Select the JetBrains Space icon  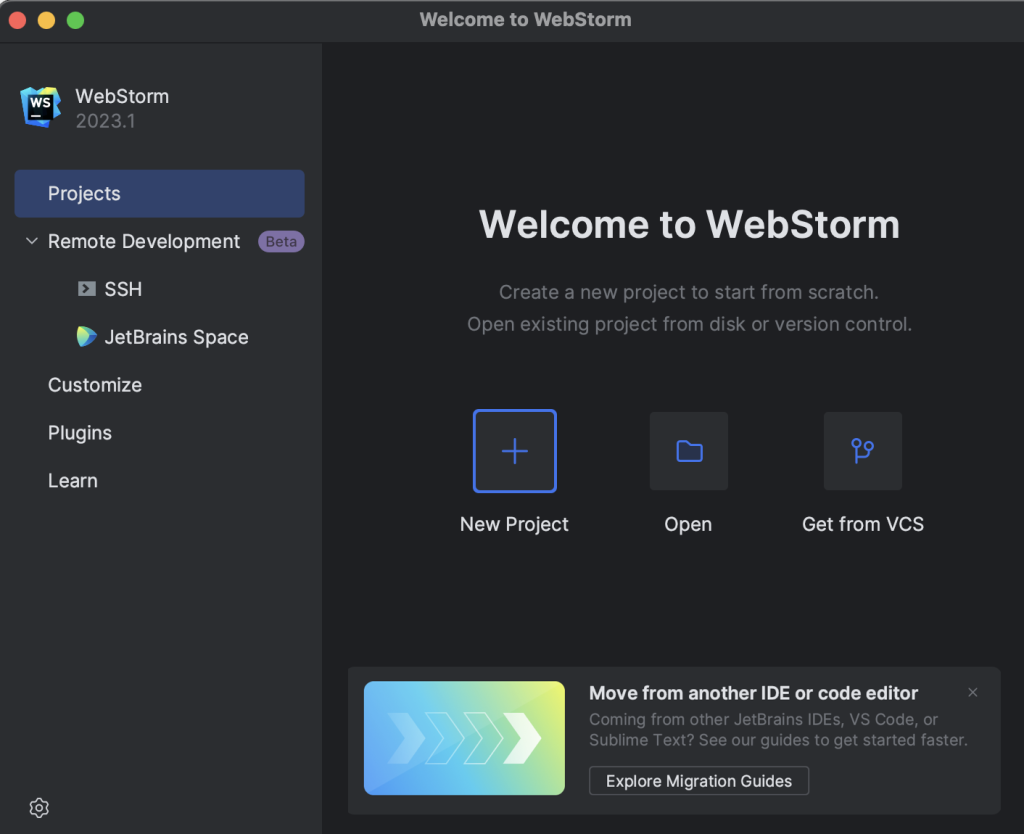pos(85,337)
